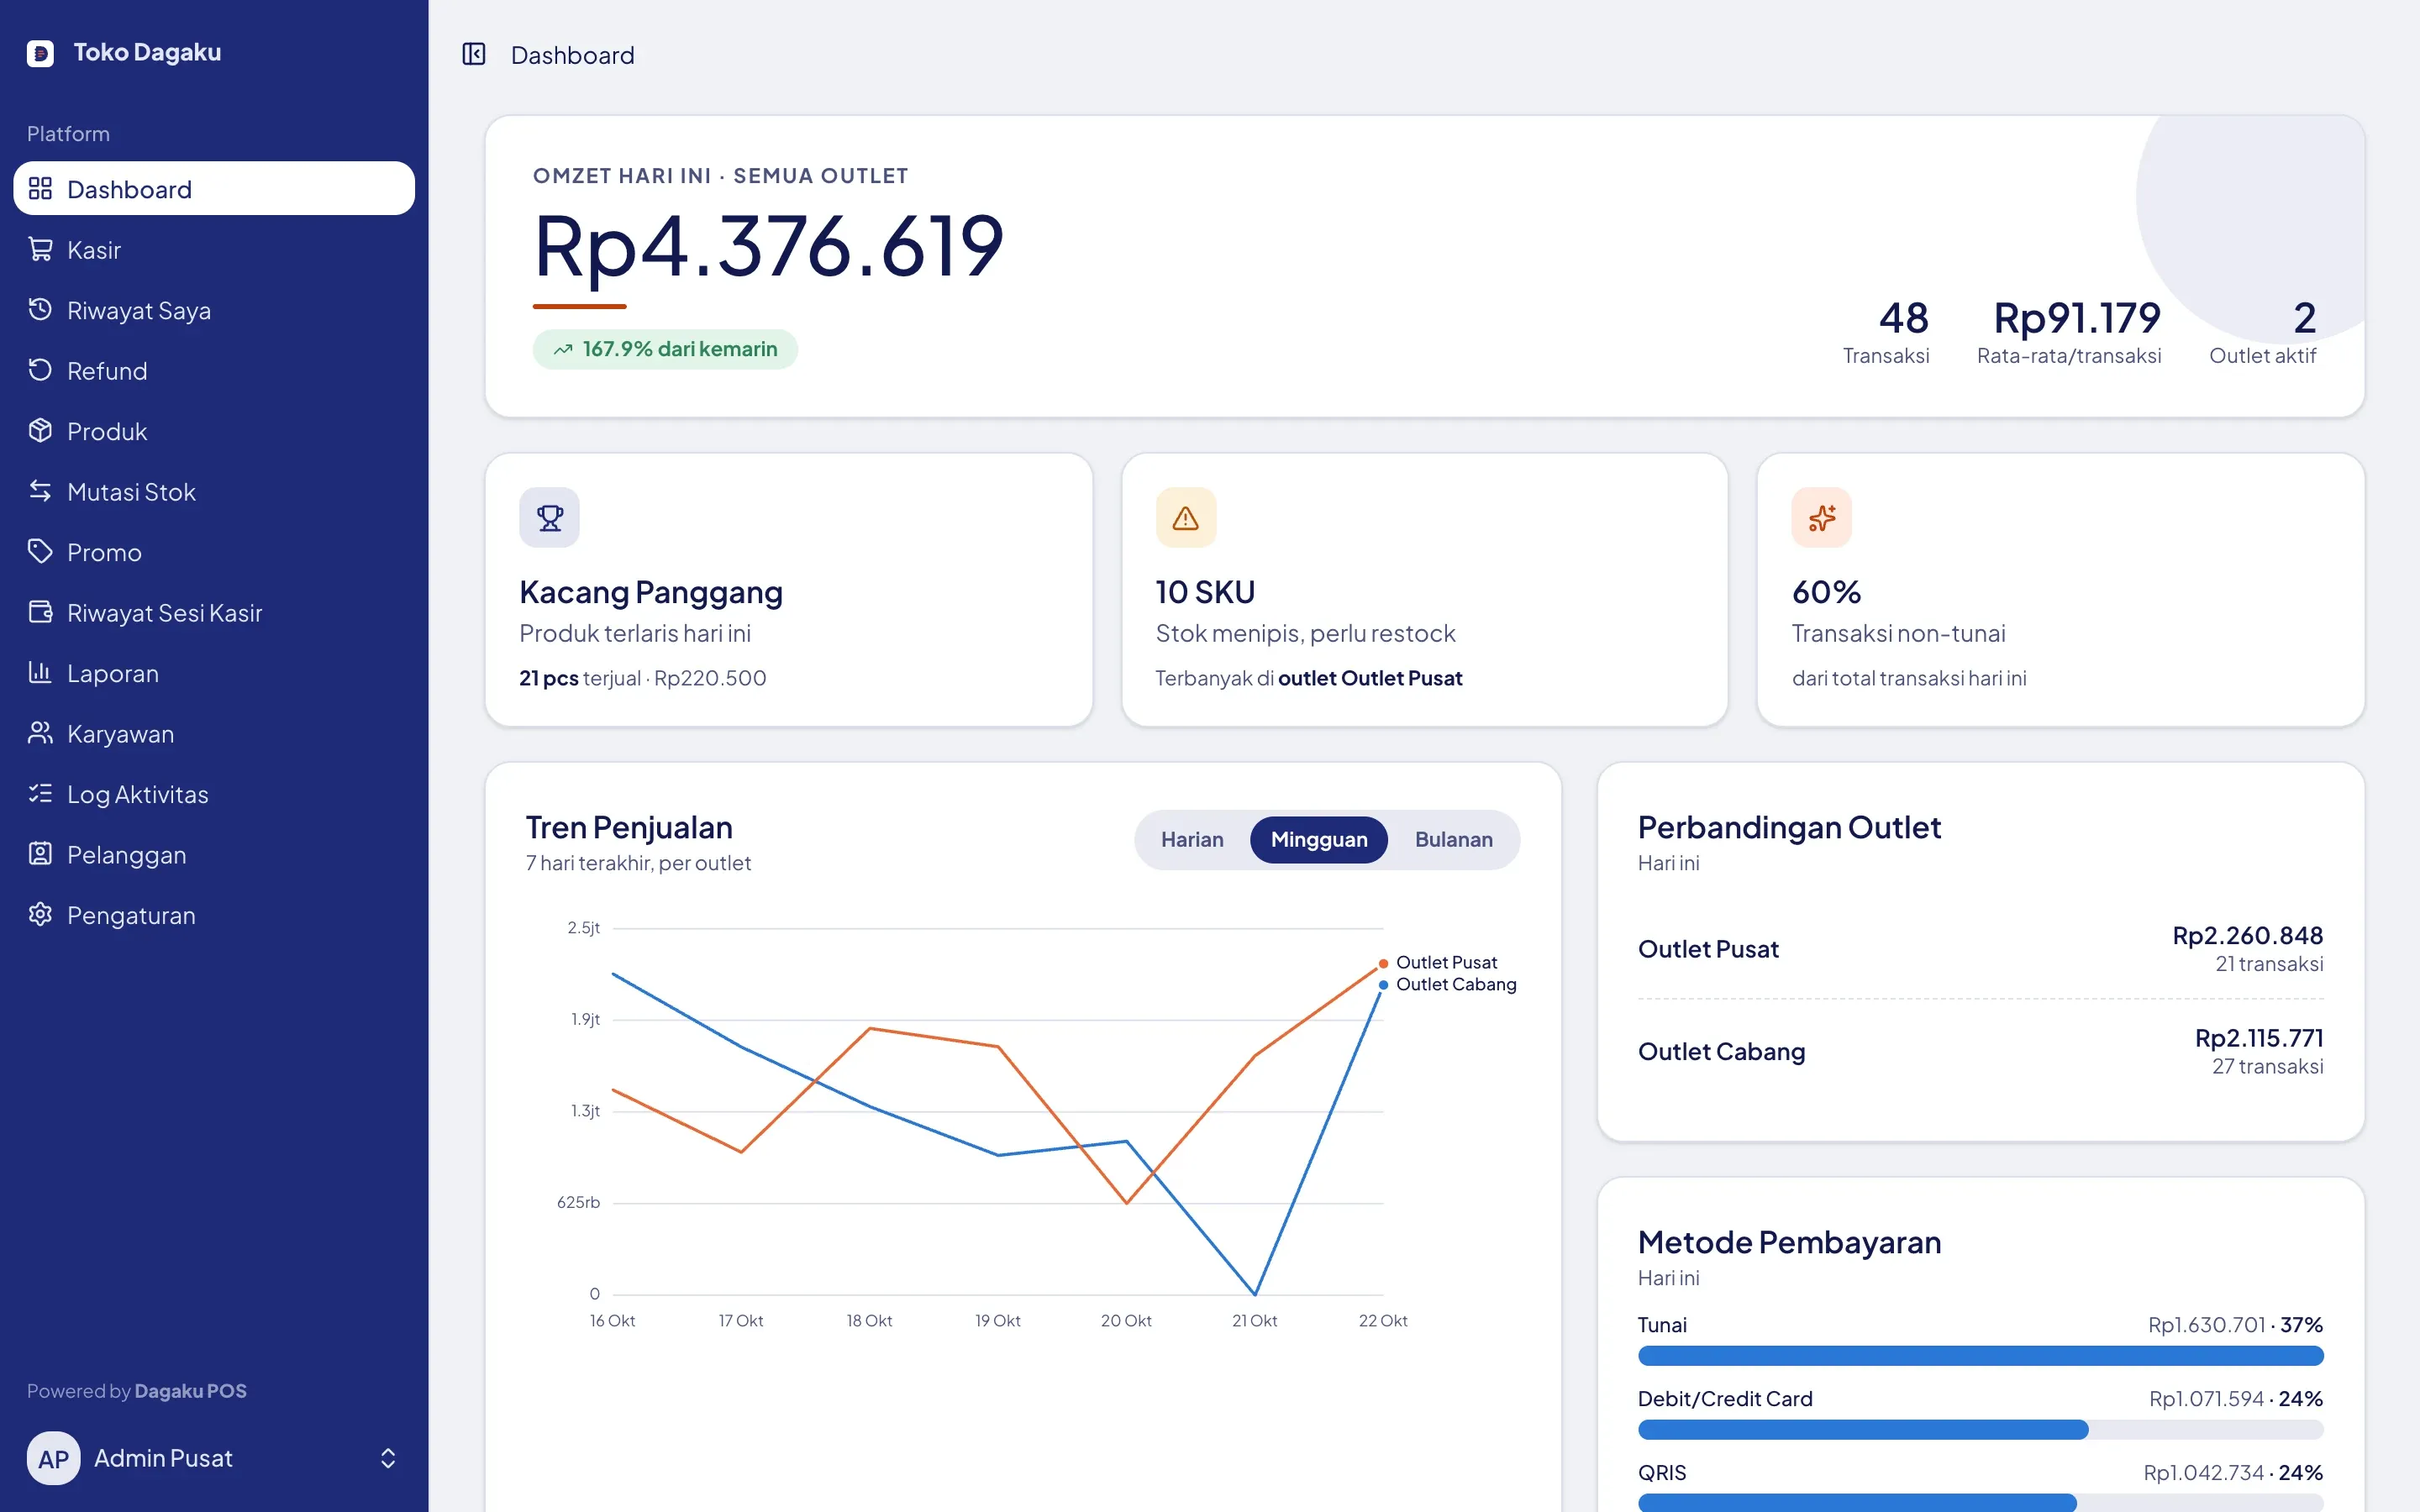The height and width of the screenshot is (1512, 2420).
Task: Click the Produk box icon
Action: pyautogui.click(x=40, y=431)
